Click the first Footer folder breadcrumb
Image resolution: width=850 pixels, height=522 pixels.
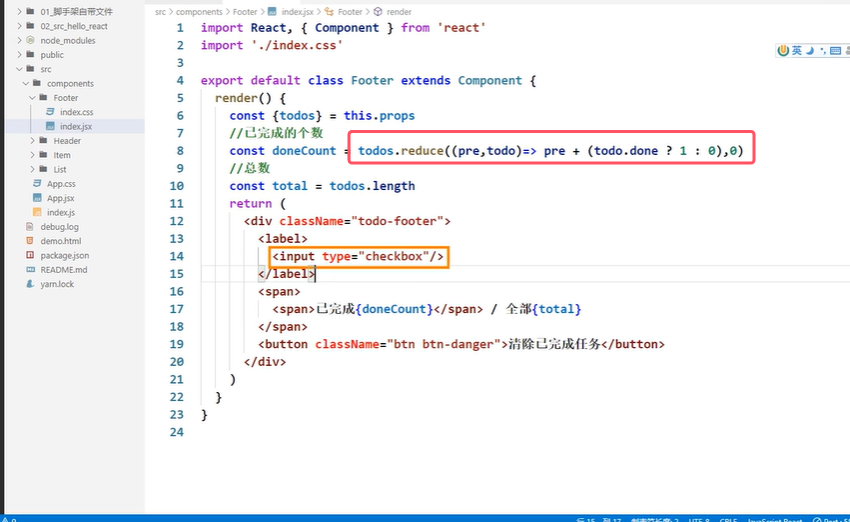[x=245, y=11]
